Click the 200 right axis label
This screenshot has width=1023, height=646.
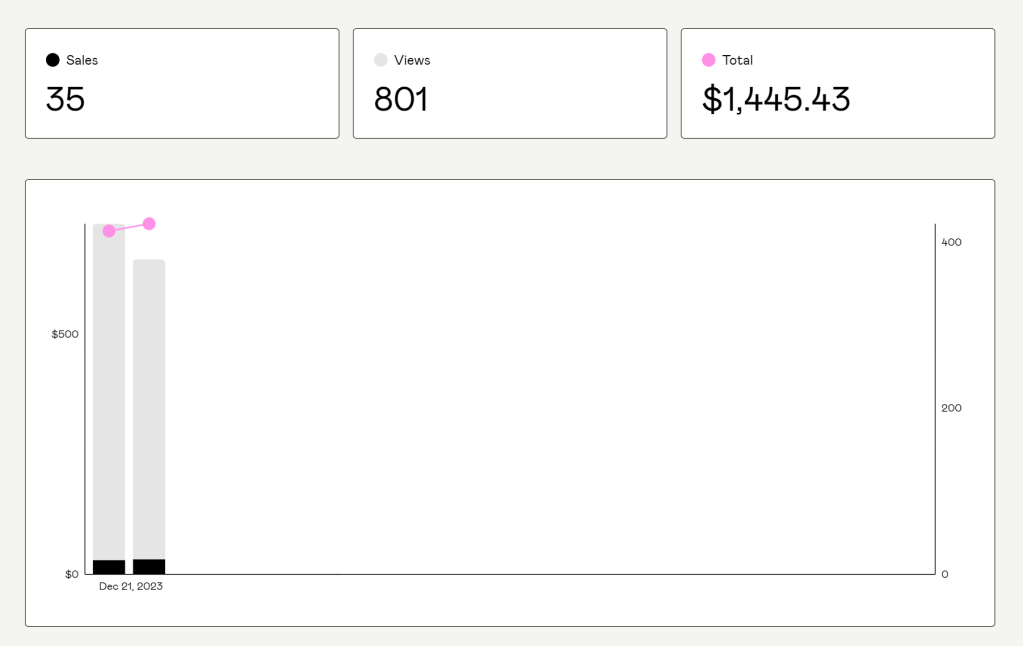pos(951,408)
